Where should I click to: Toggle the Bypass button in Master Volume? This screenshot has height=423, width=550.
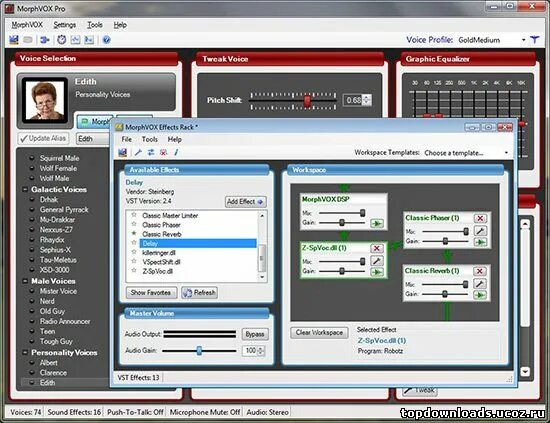pos(255,334)
